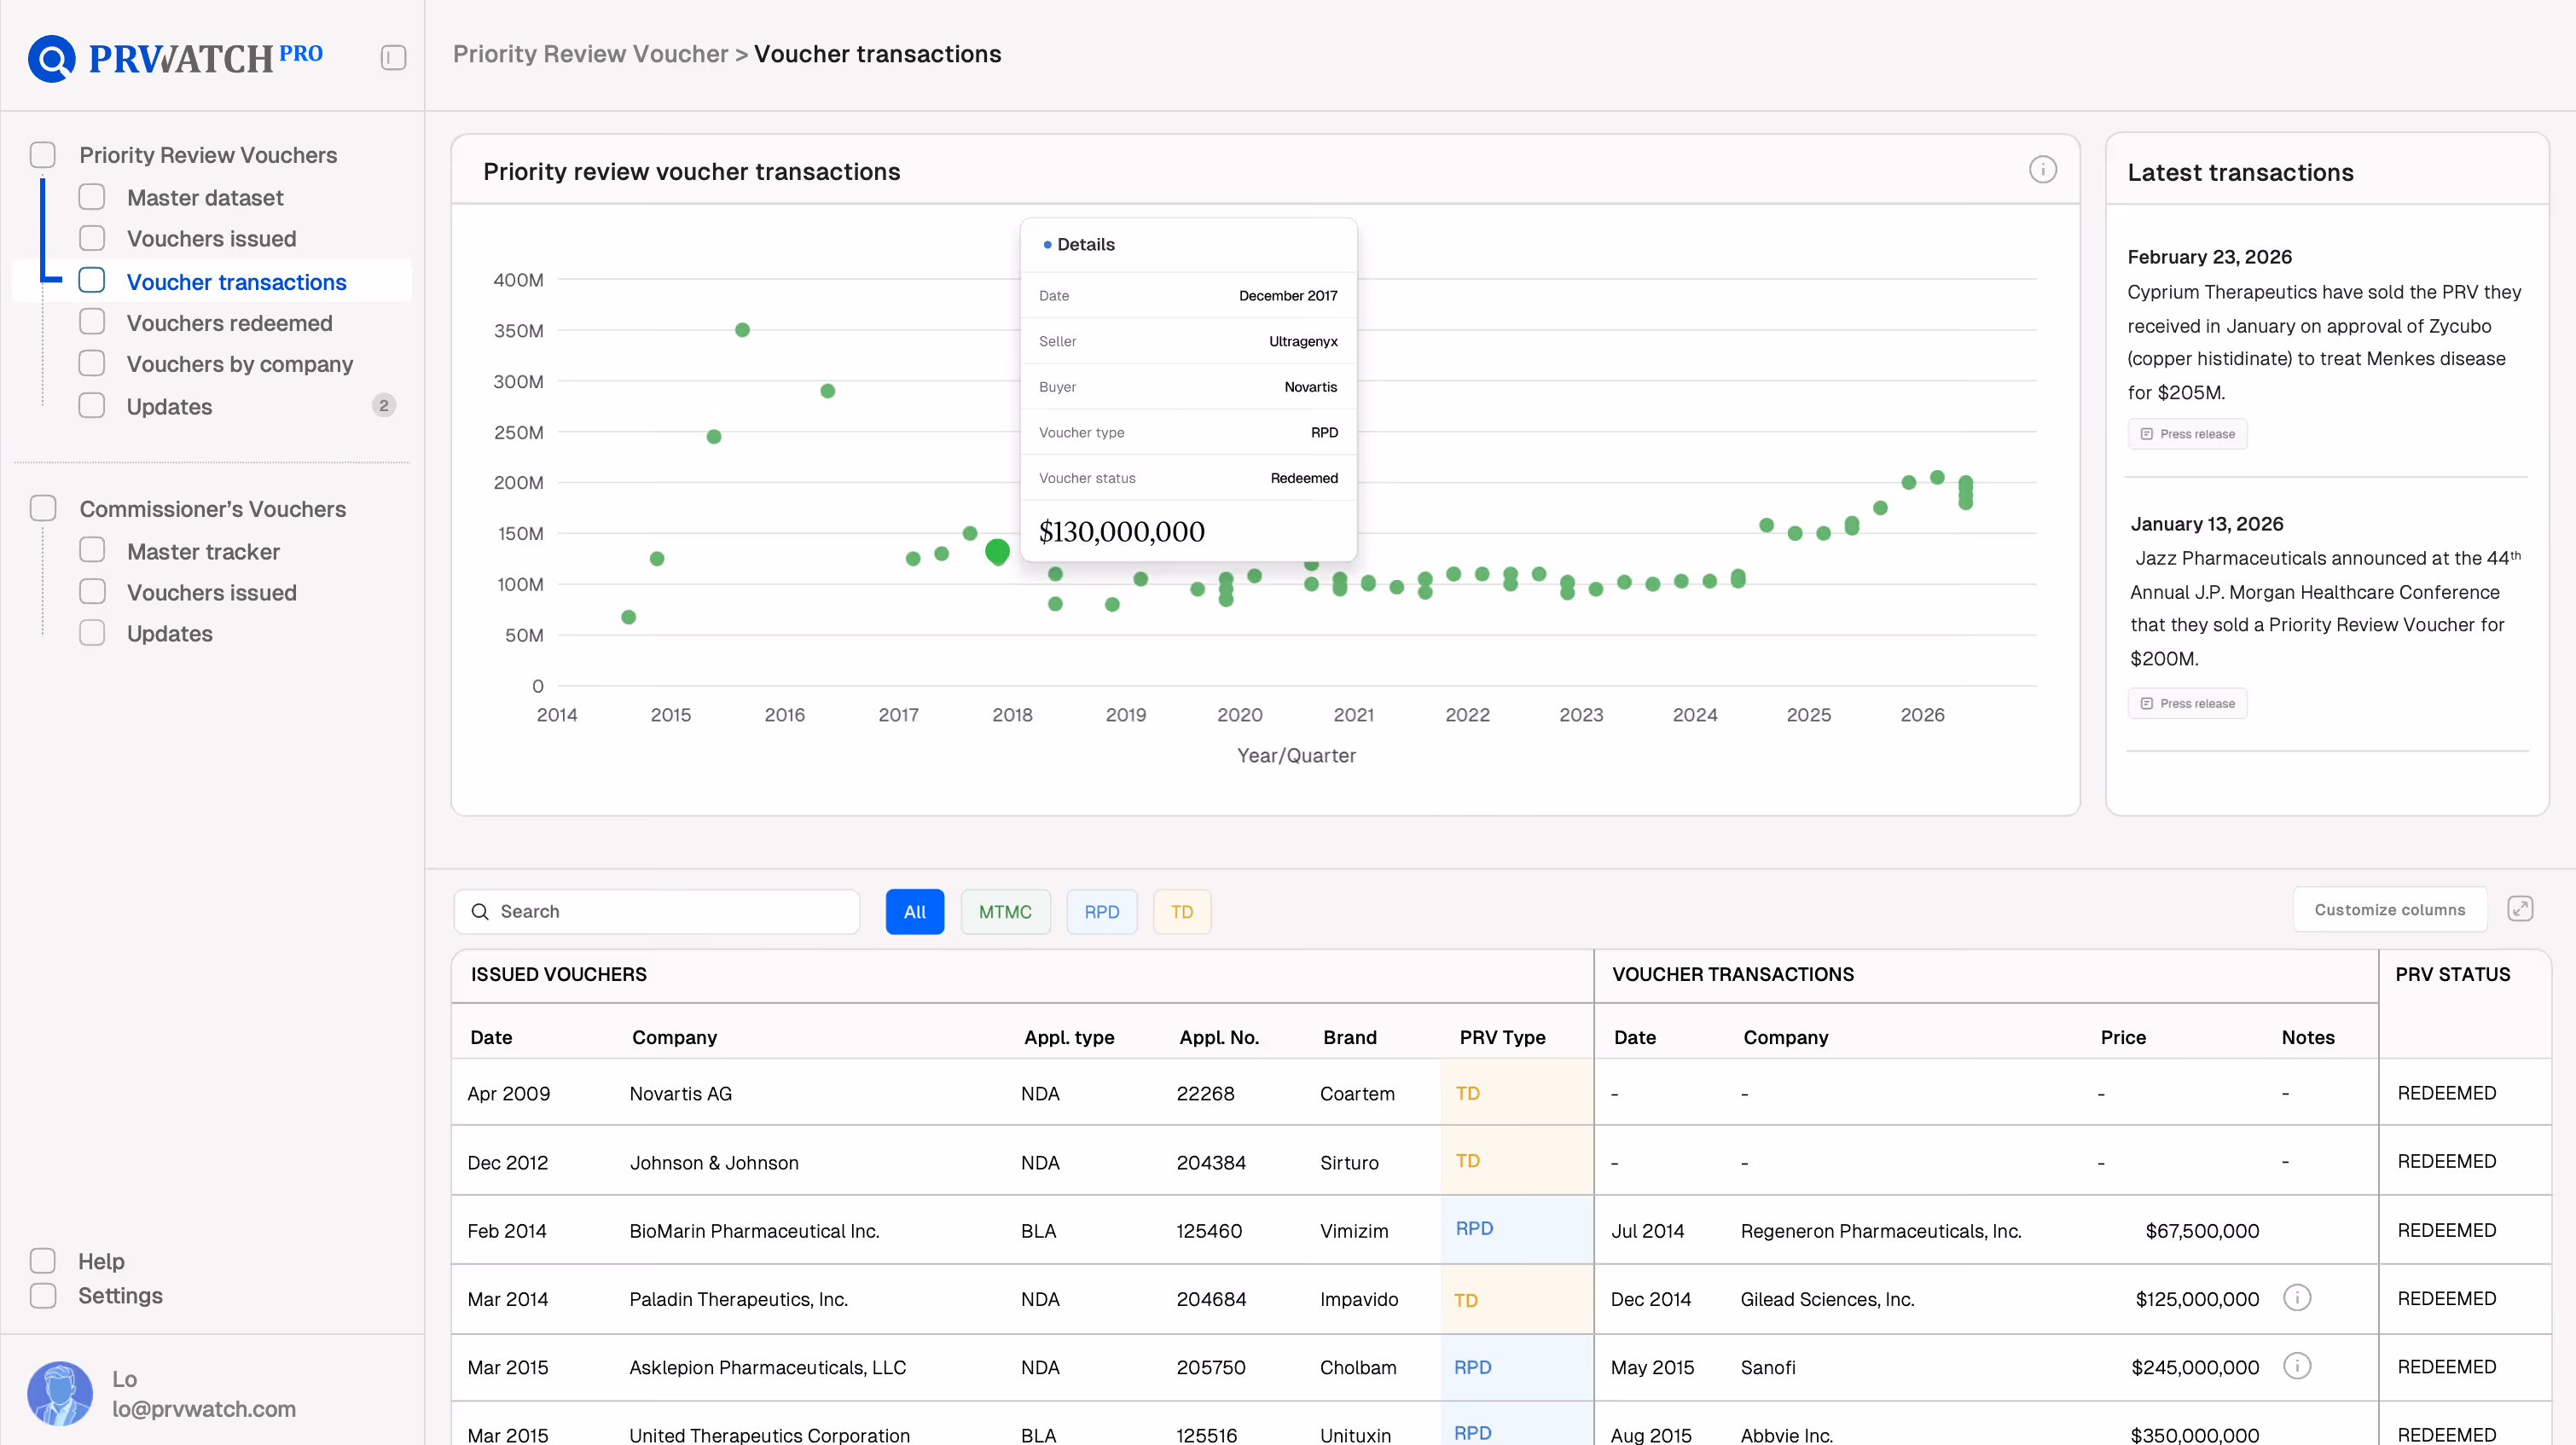Click BioMarin Pharmaceutical Inc. cell
This screenshot has width=2576, height=1445.
click(x=754, y=1230)
